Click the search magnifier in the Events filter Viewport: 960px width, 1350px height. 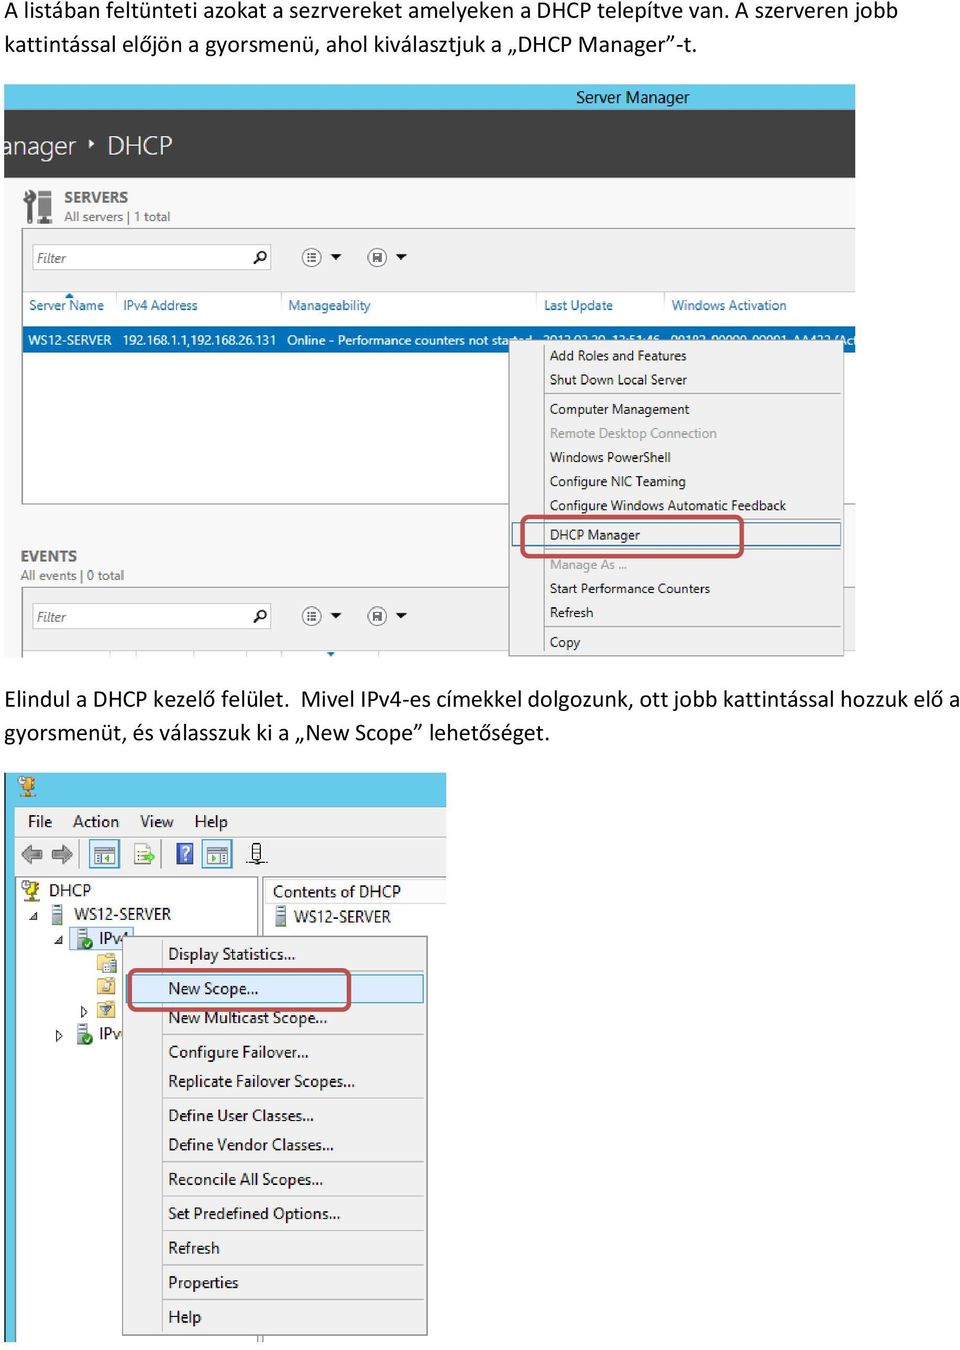(260, 616)
